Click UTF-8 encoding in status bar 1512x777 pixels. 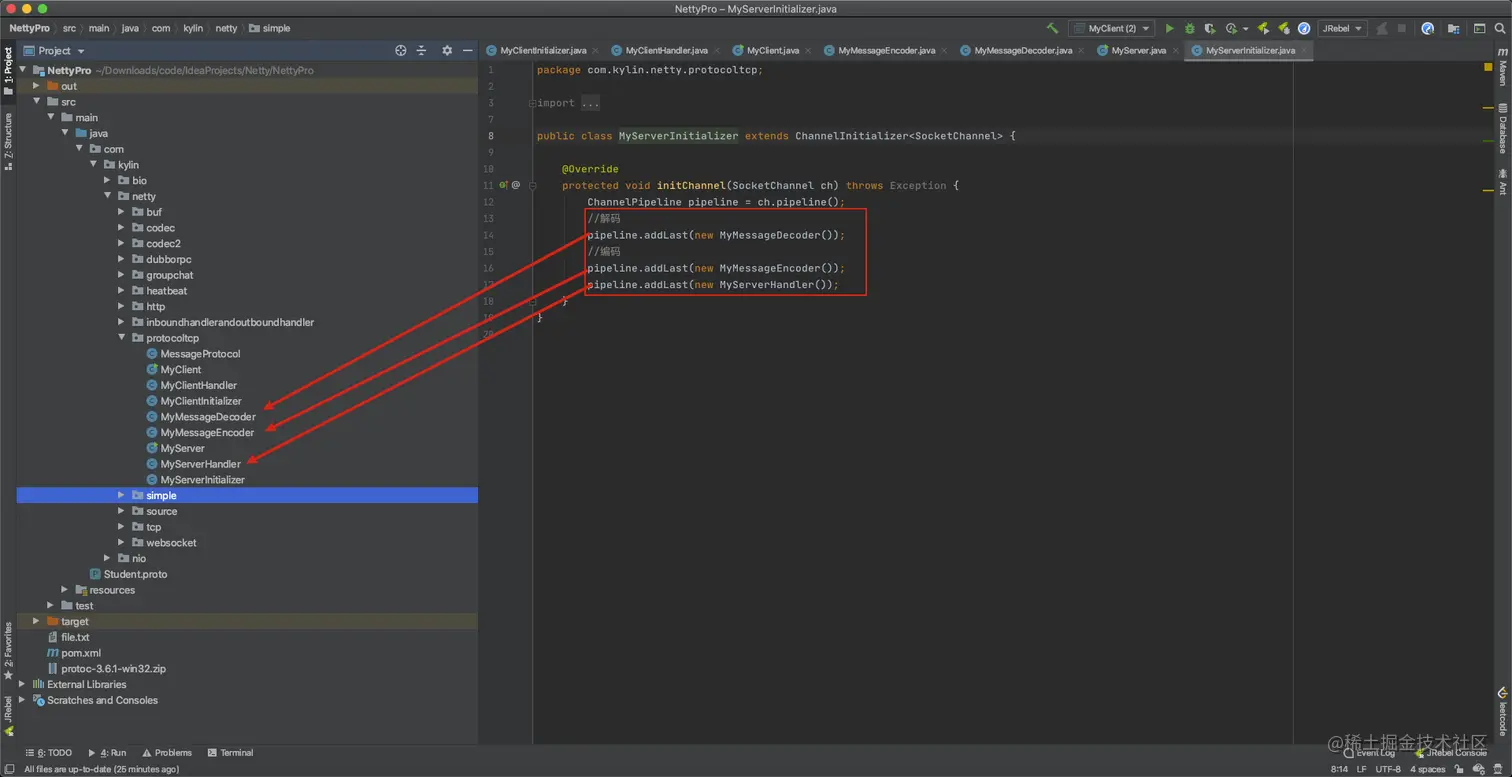click(1388, 769)
